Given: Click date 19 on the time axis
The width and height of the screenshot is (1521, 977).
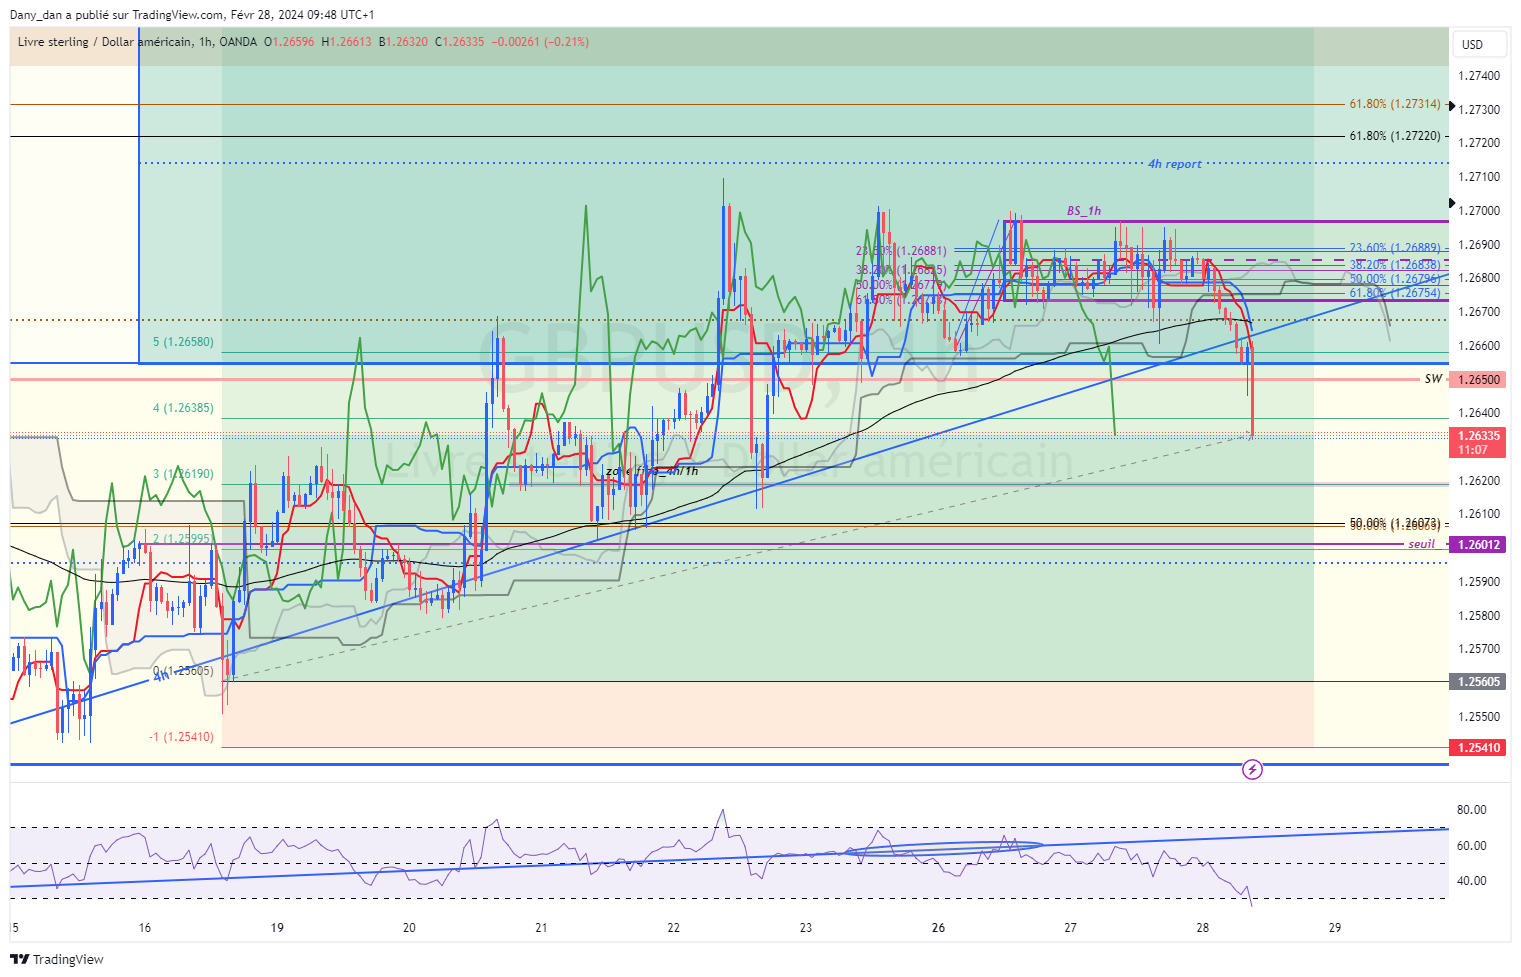Looking at the screenshot, I should (277, 928).
